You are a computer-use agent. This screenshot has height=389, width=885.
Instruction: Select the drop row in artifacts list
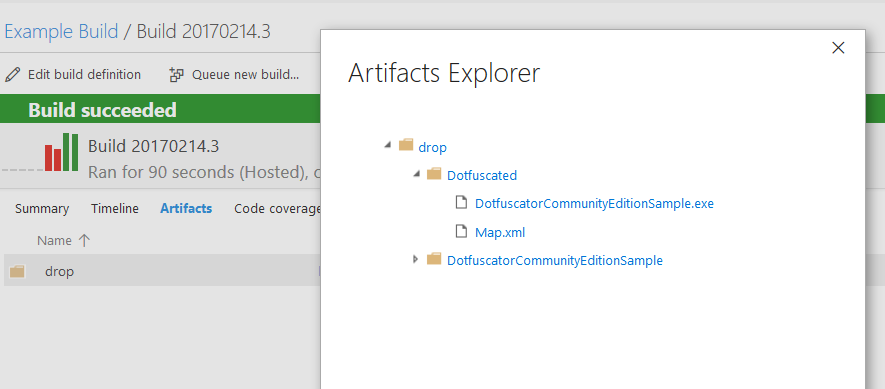162,271
